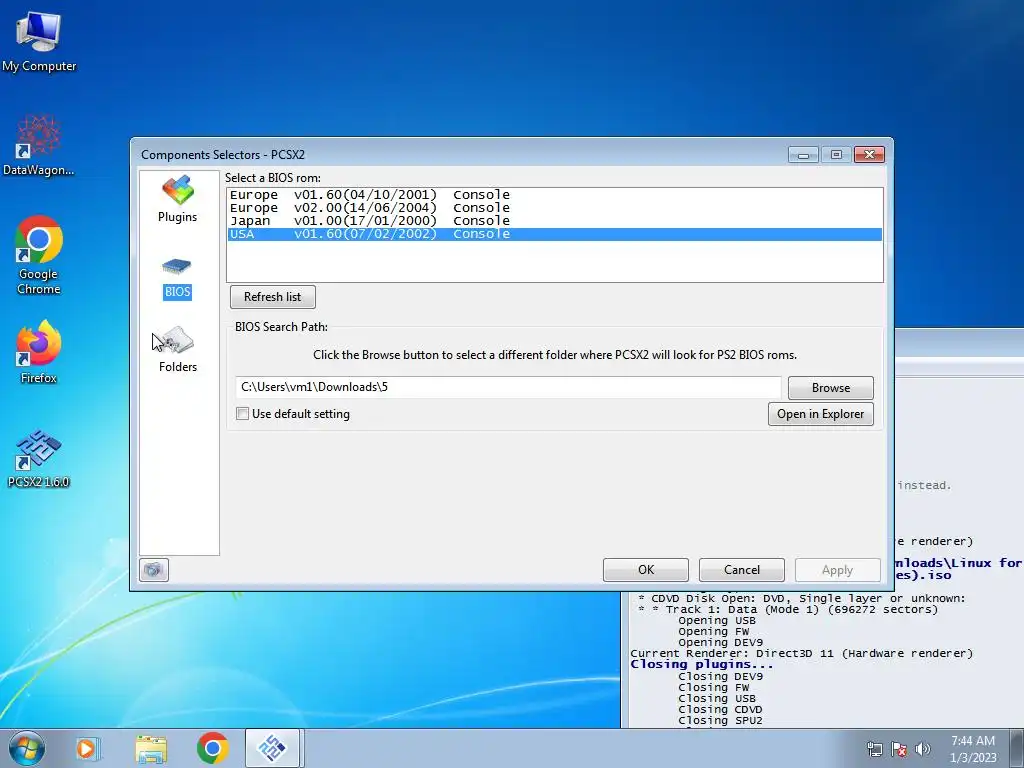Select Europe v01.60 BIOS rom

click(554, 195)
